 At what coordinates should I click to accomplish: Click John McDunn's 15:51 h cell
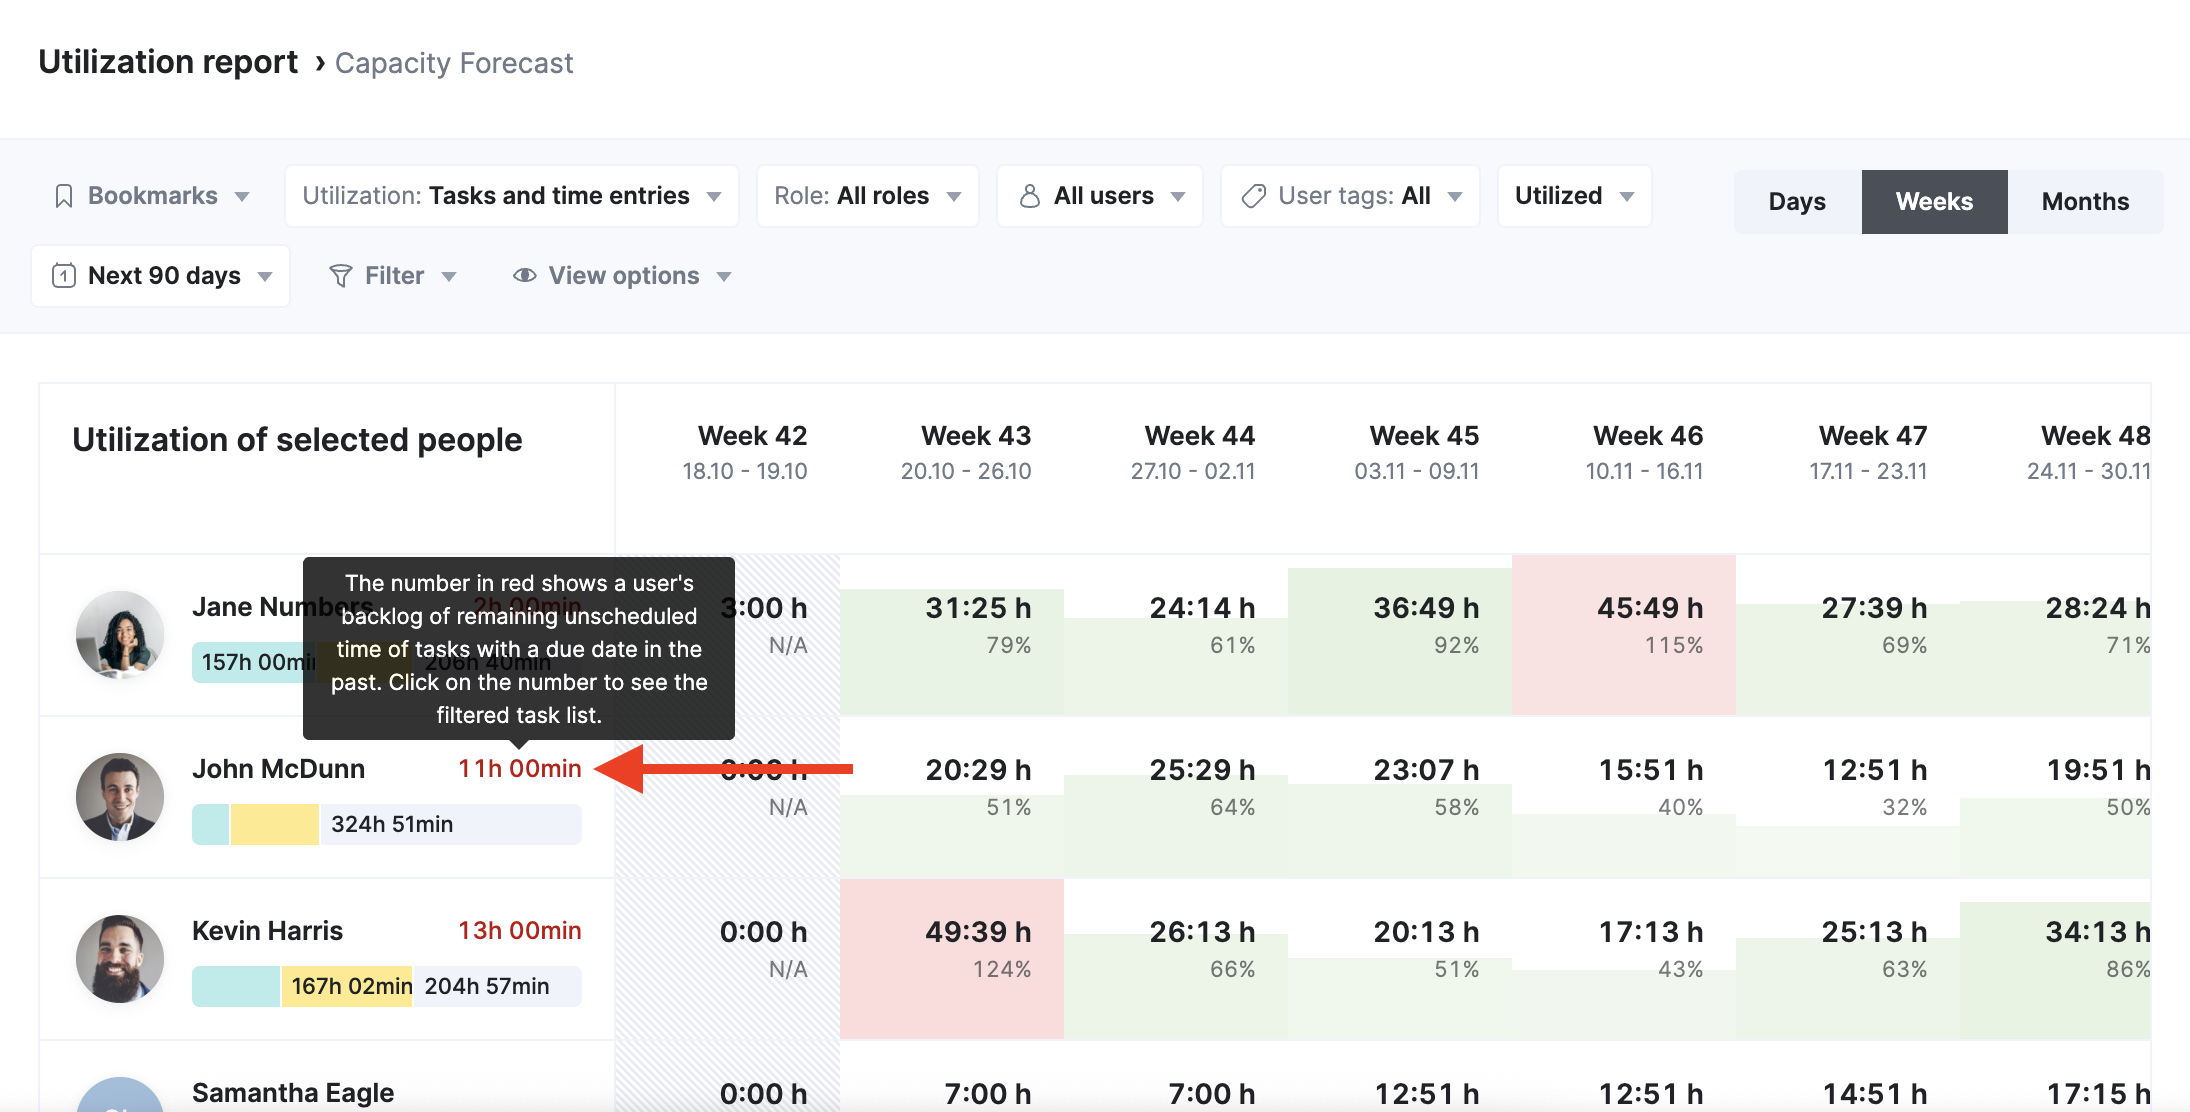1624,797
